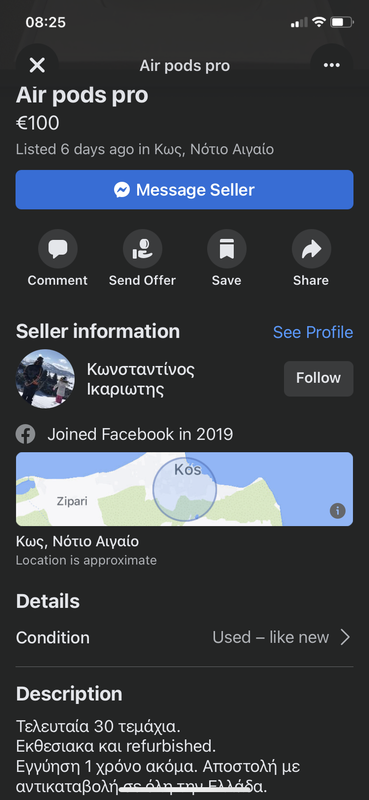Tap the Messenger icon in Message Seller
Viewport: 369px width, 800px height.
[122, 190]
